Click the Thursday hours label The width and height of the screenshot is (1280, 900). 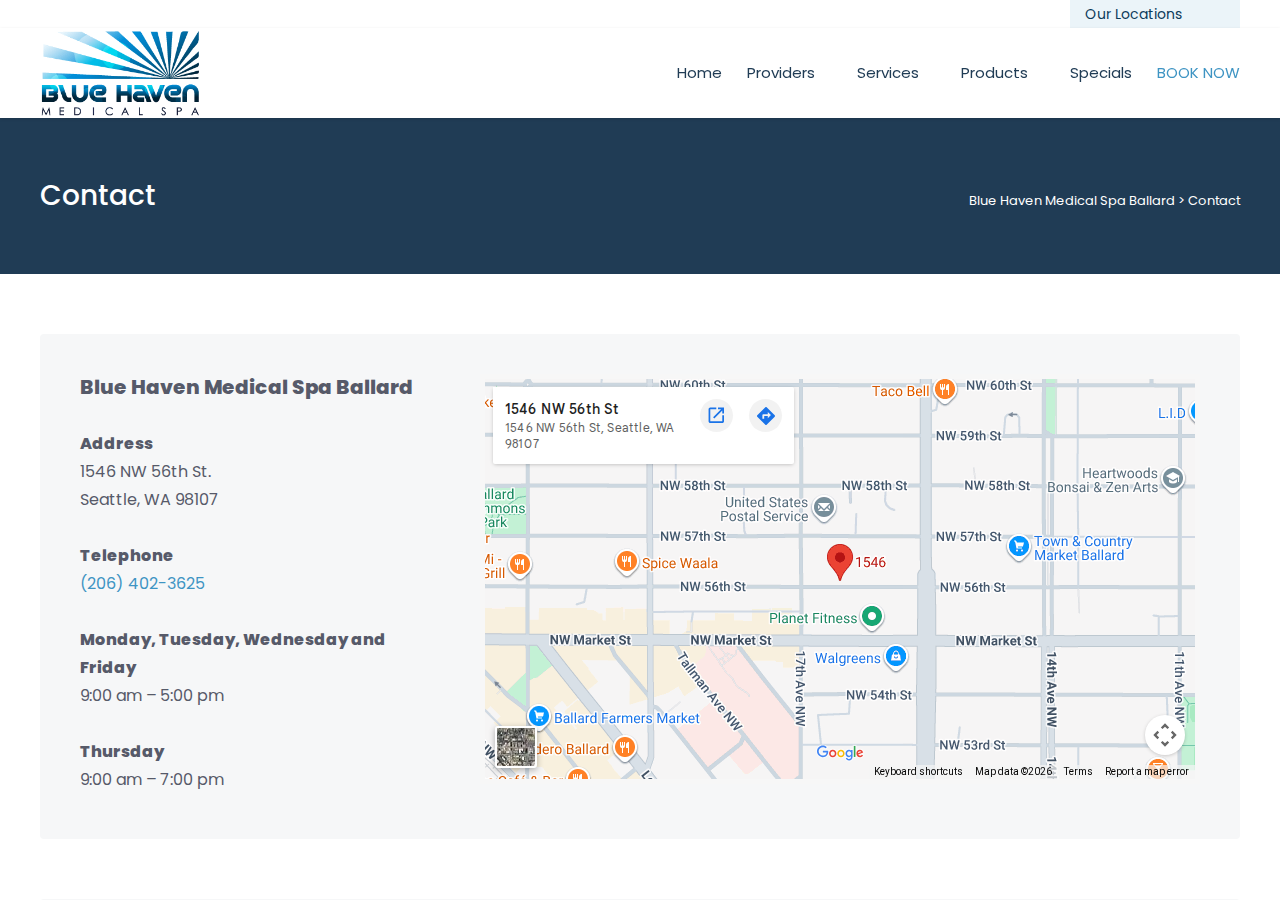coord(122,751)
